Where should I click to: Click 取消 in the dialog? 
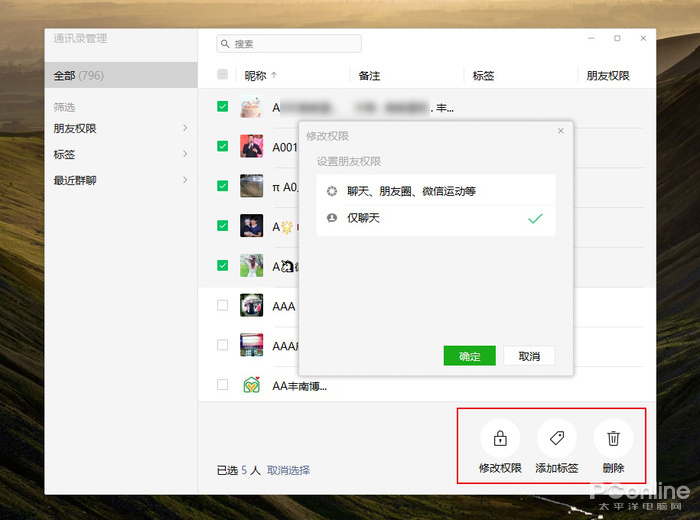coord(529,356)
